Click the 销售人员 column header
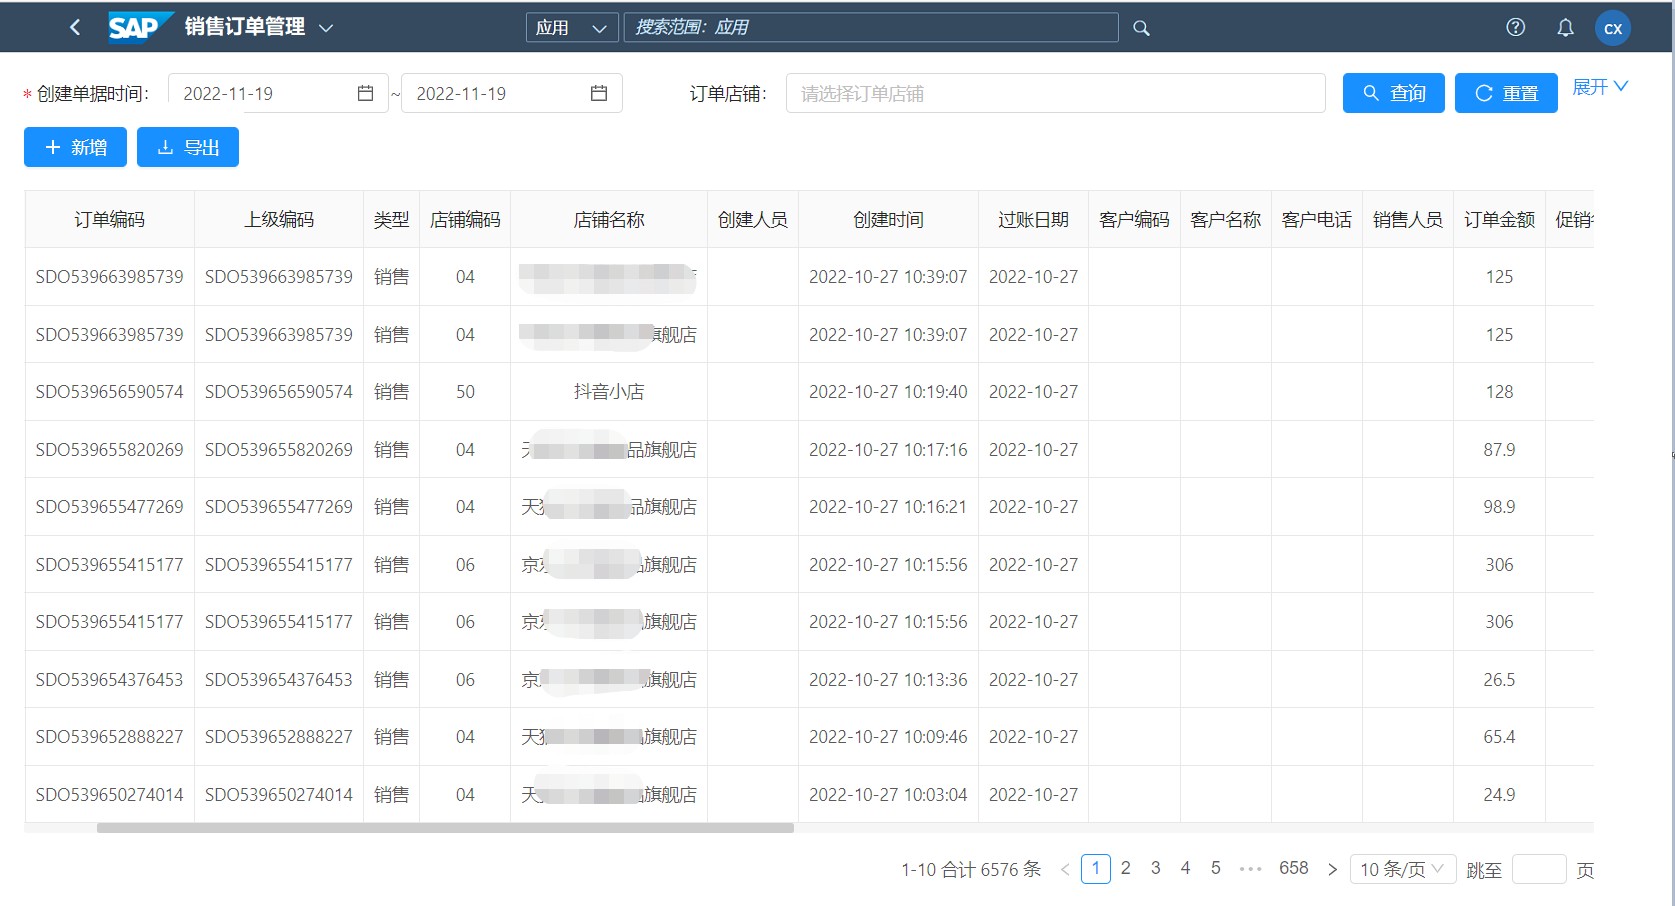This screenshot has width=1675, height=906. tap(1407, 219)
